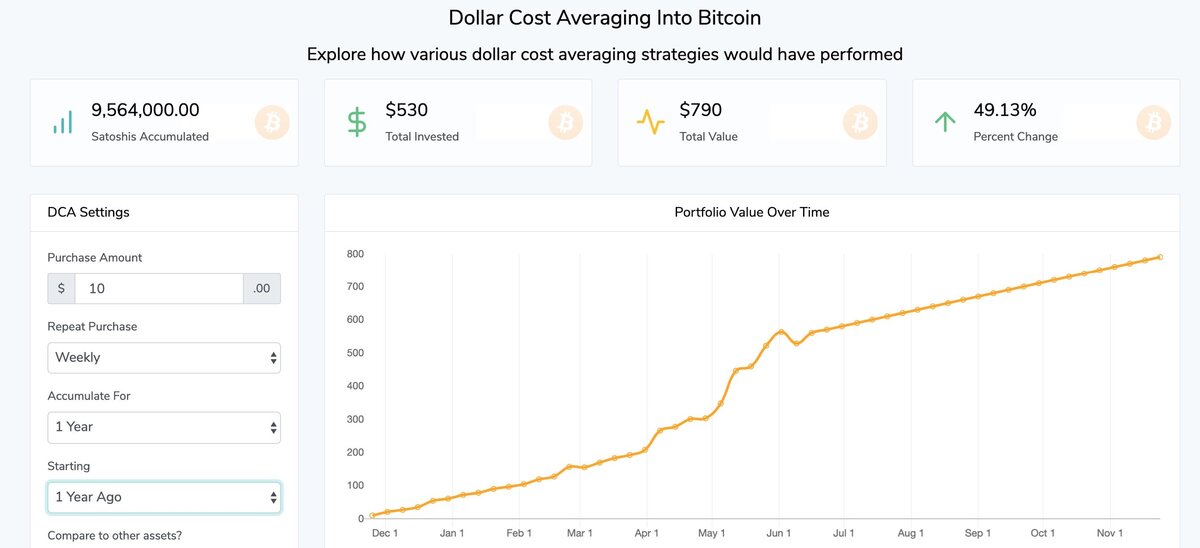This screenshot has width=1200, height=548.
Task: Open the Starting 1 Year Ago dropdown
Action: [164, 497]
